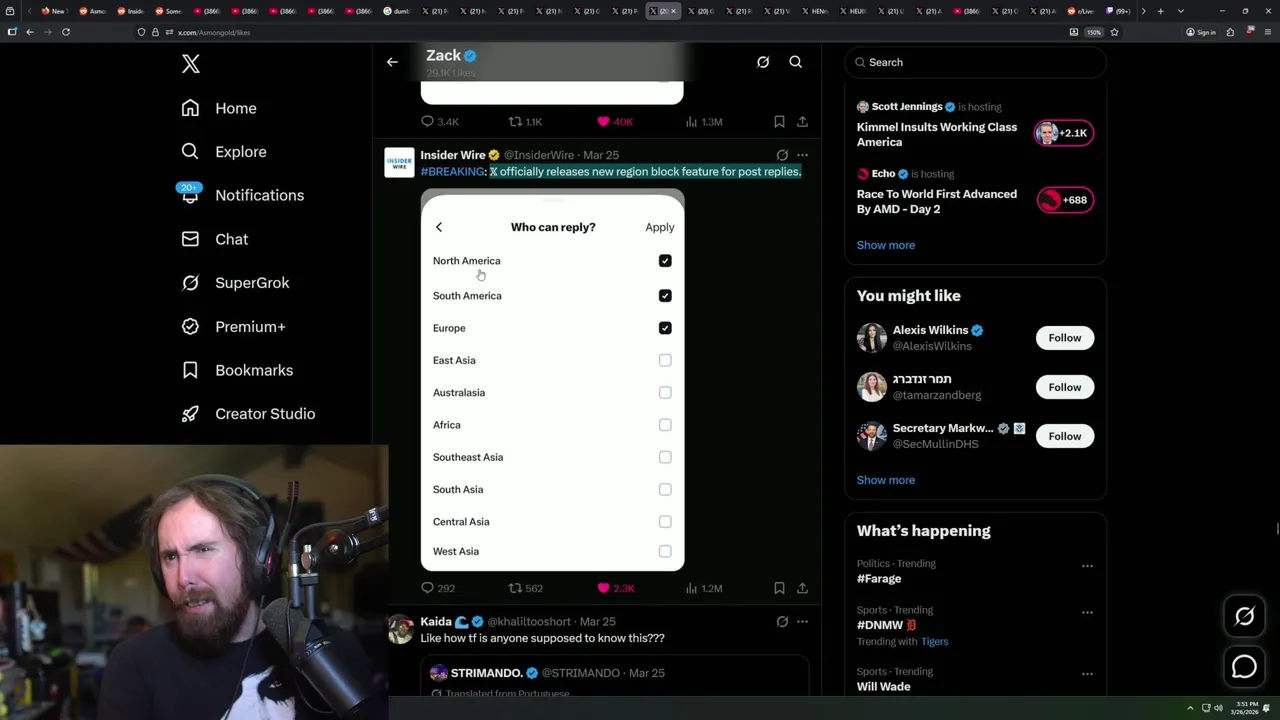Open options for Will Wade trend
This screenshot has height=720, width=1280.
(1087, 673)
